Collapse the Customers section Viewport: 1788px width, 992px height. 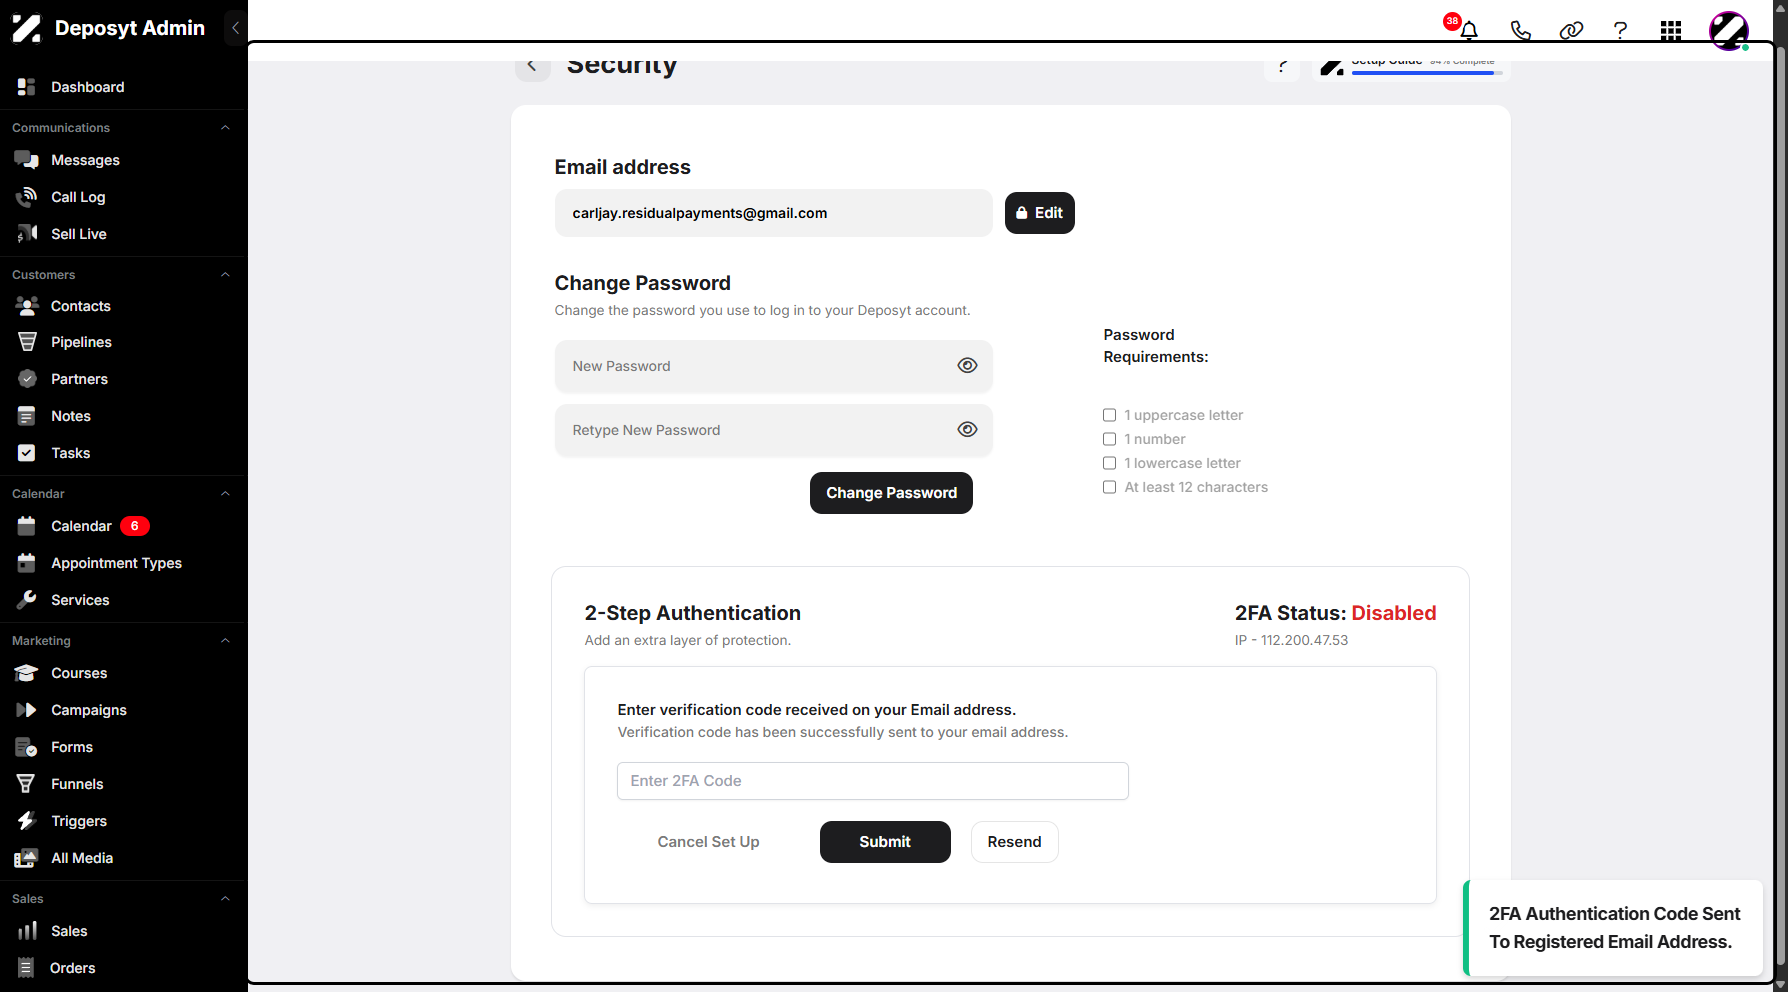(225, 275)
